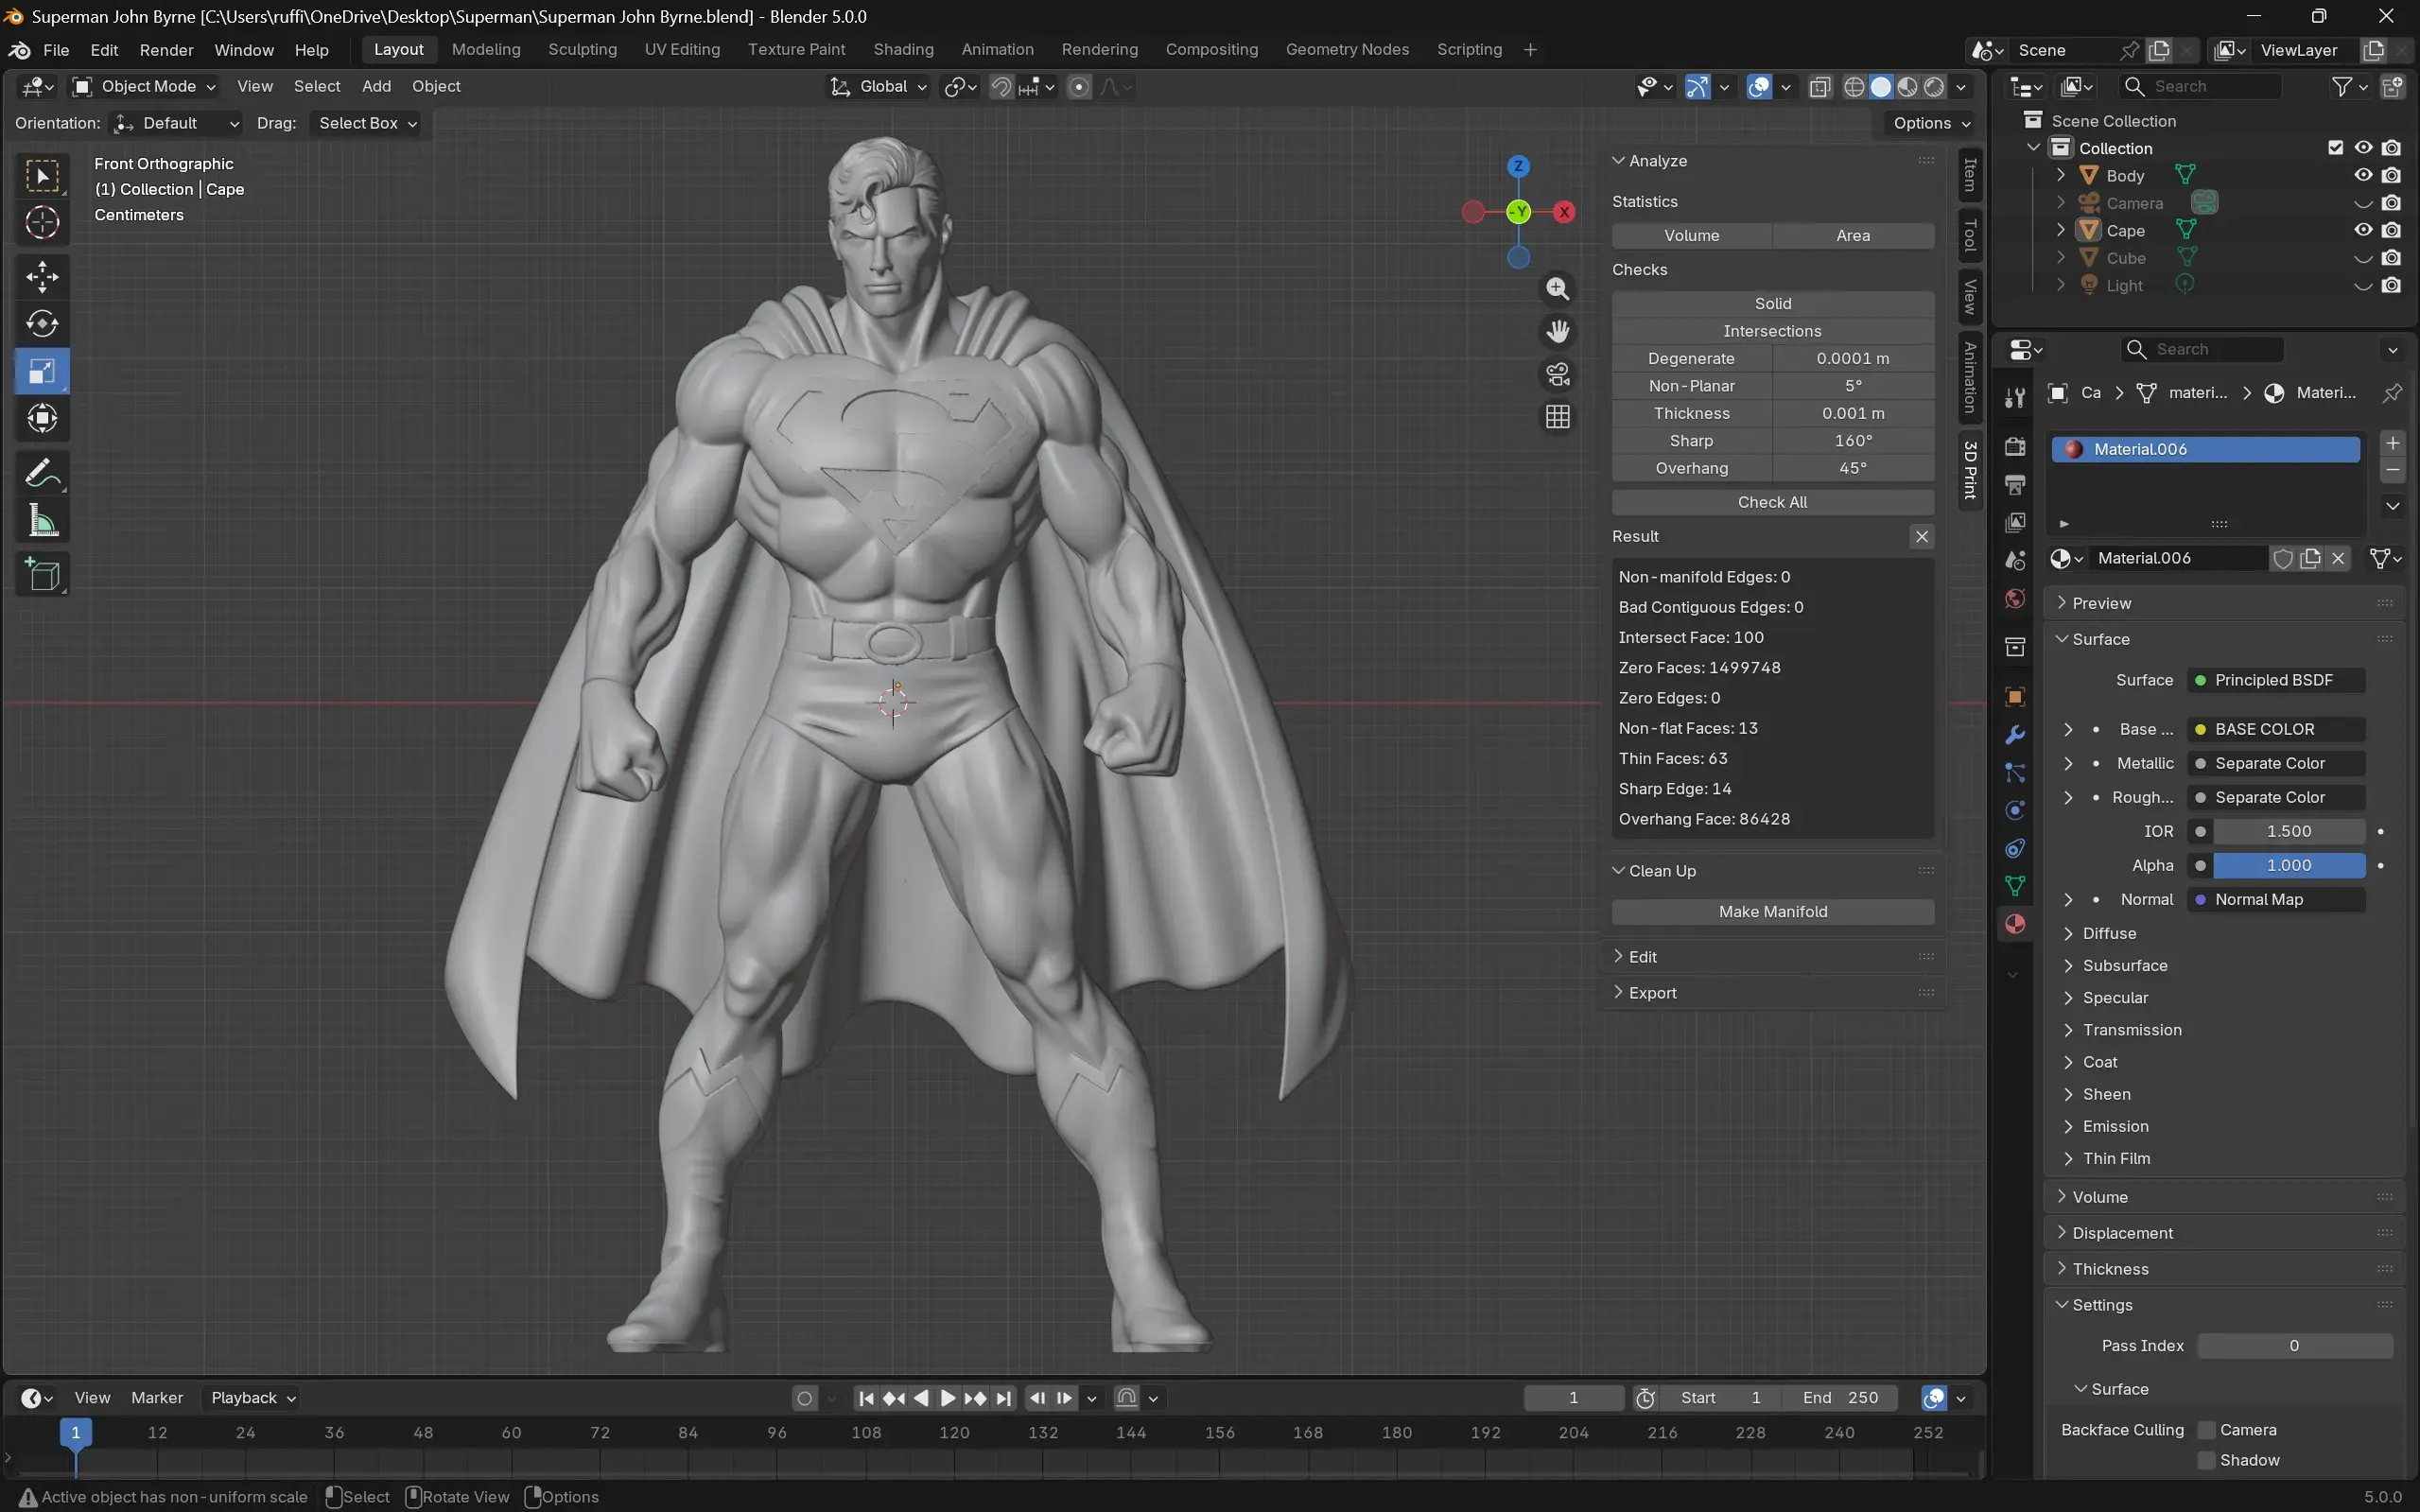Click the Solid check button
This screenshot has height=1512, width=2420.
[1773, 304]
